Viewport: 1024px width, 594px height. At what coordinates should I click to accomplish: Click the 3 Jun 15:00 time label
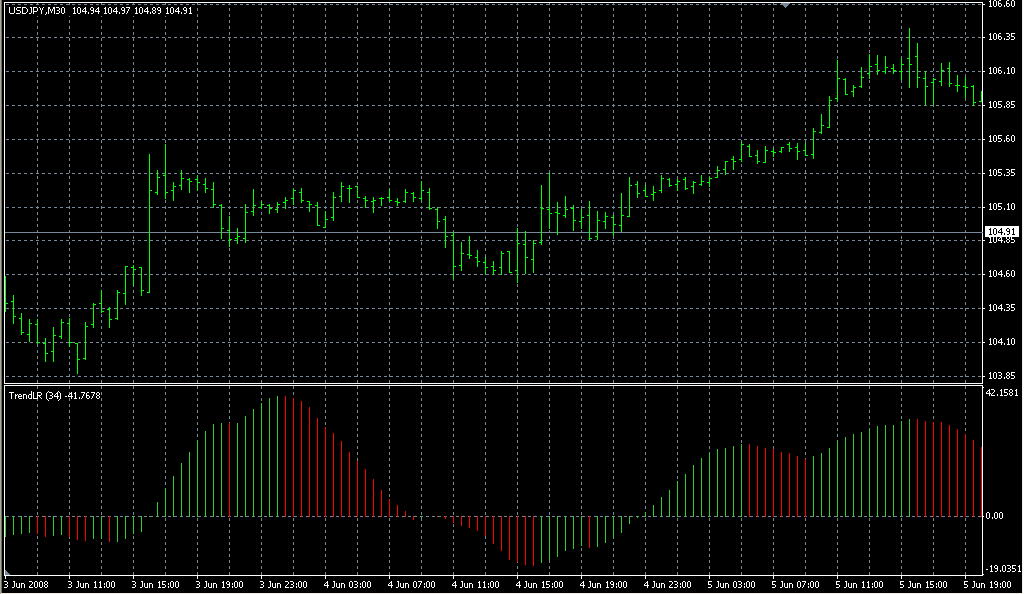pos(155,585)
